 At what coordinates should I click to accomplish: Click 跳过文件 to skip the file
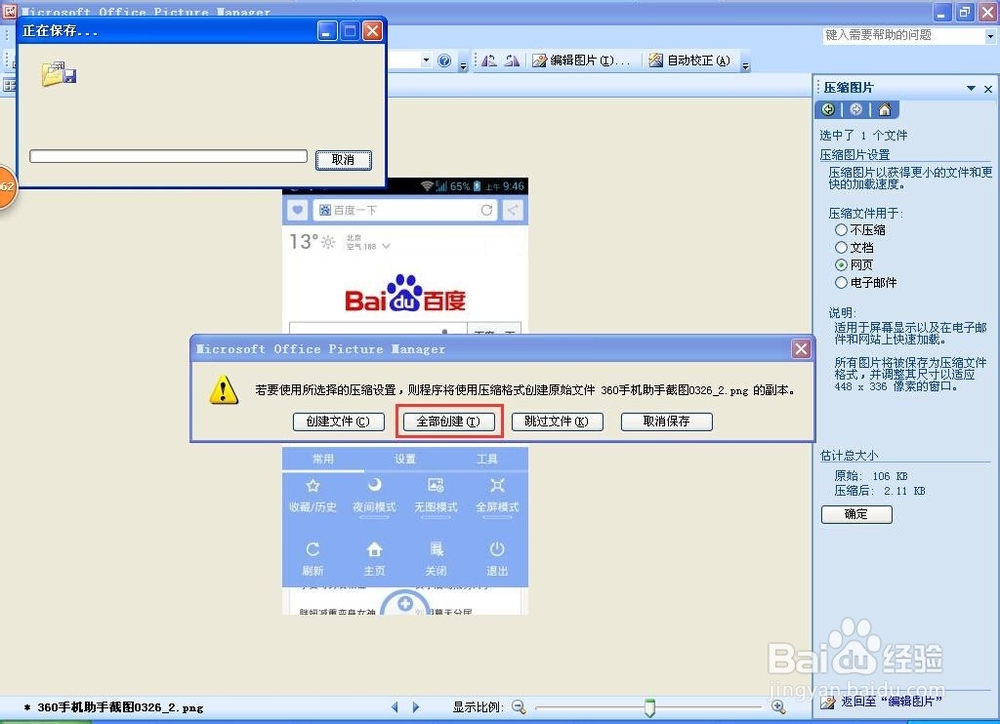coord(556,421)
